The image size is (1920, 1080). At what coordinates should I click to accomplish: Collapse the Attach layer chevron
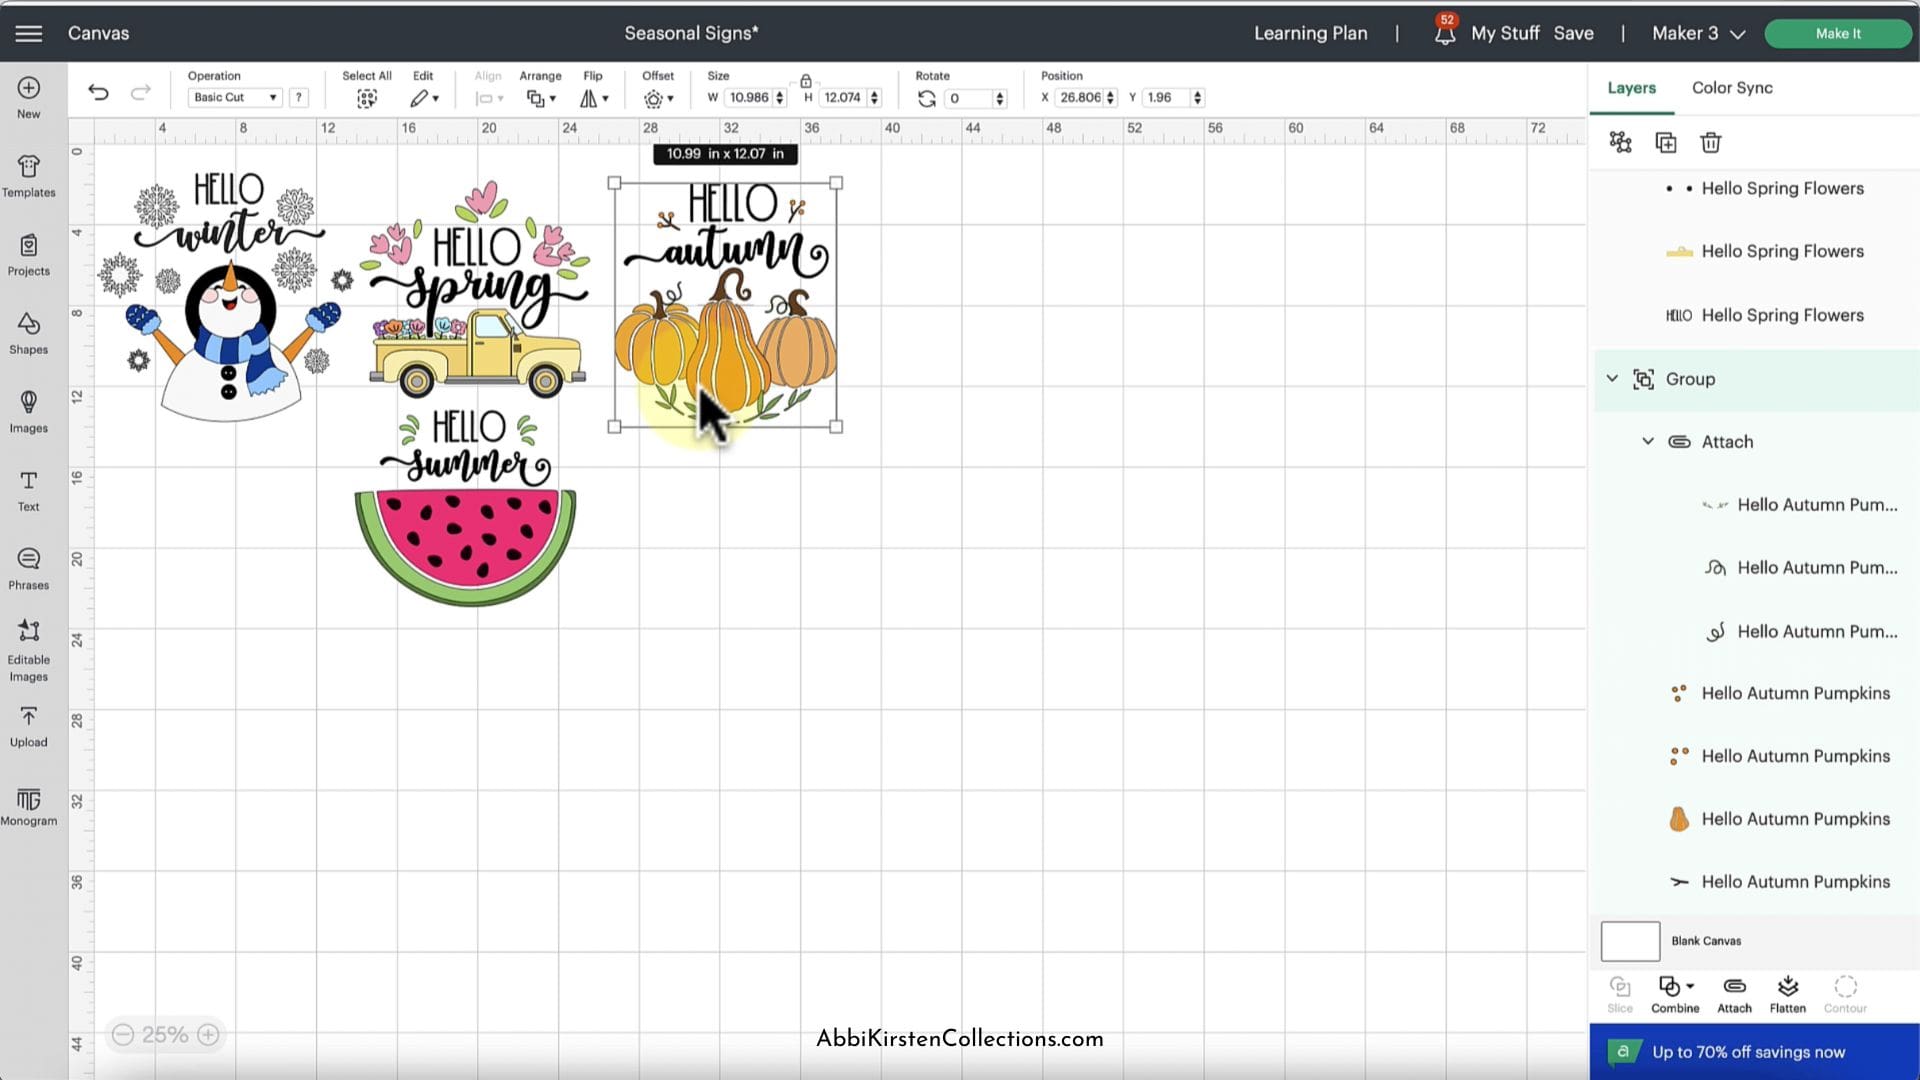coord(1648,441)
